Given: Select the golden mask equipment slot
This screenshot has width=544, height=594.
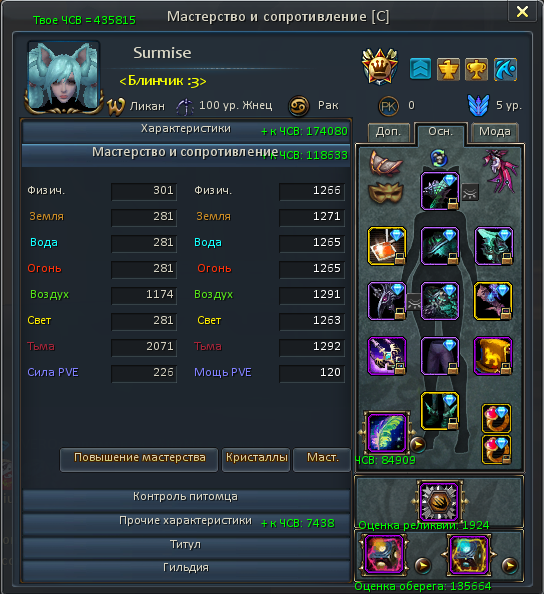Looking at the screenshot, I should coord(385,192).
